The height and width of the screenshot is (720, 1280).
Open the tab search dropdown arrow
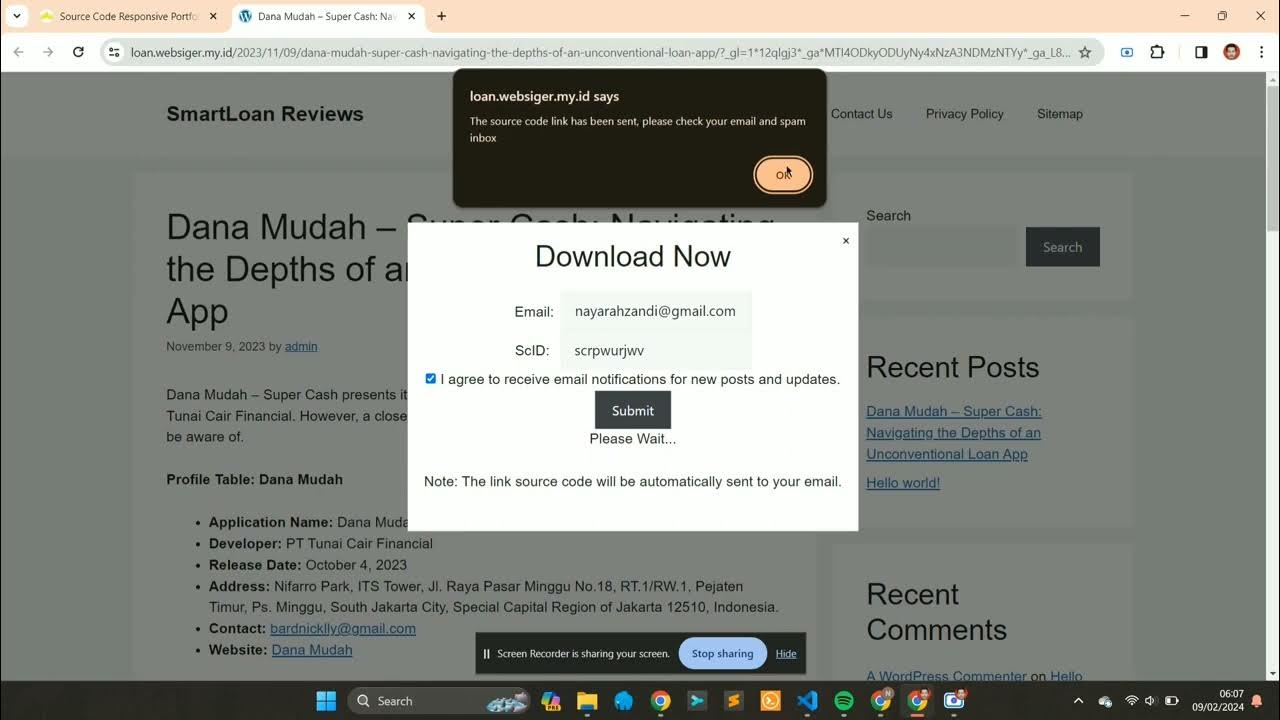pos(16,16)
